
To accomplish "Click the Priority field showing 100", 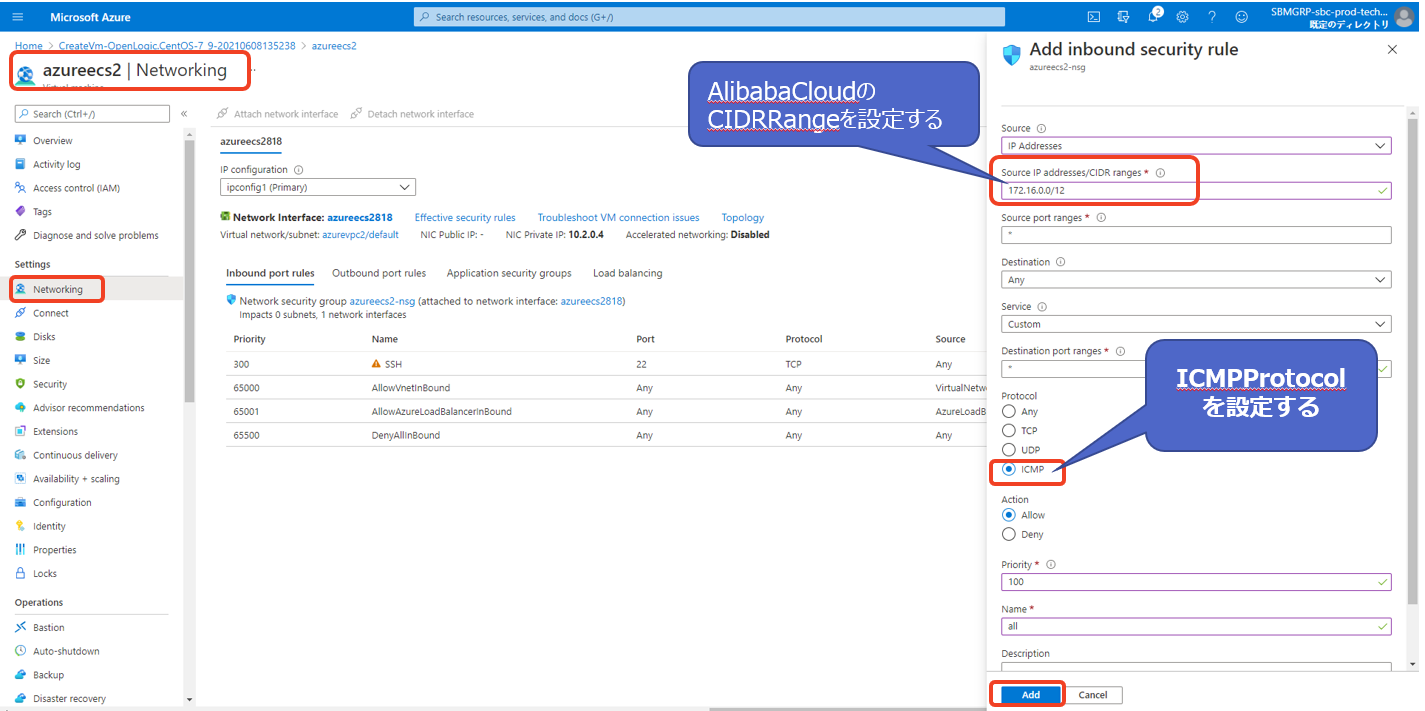I will [1196, 581].
